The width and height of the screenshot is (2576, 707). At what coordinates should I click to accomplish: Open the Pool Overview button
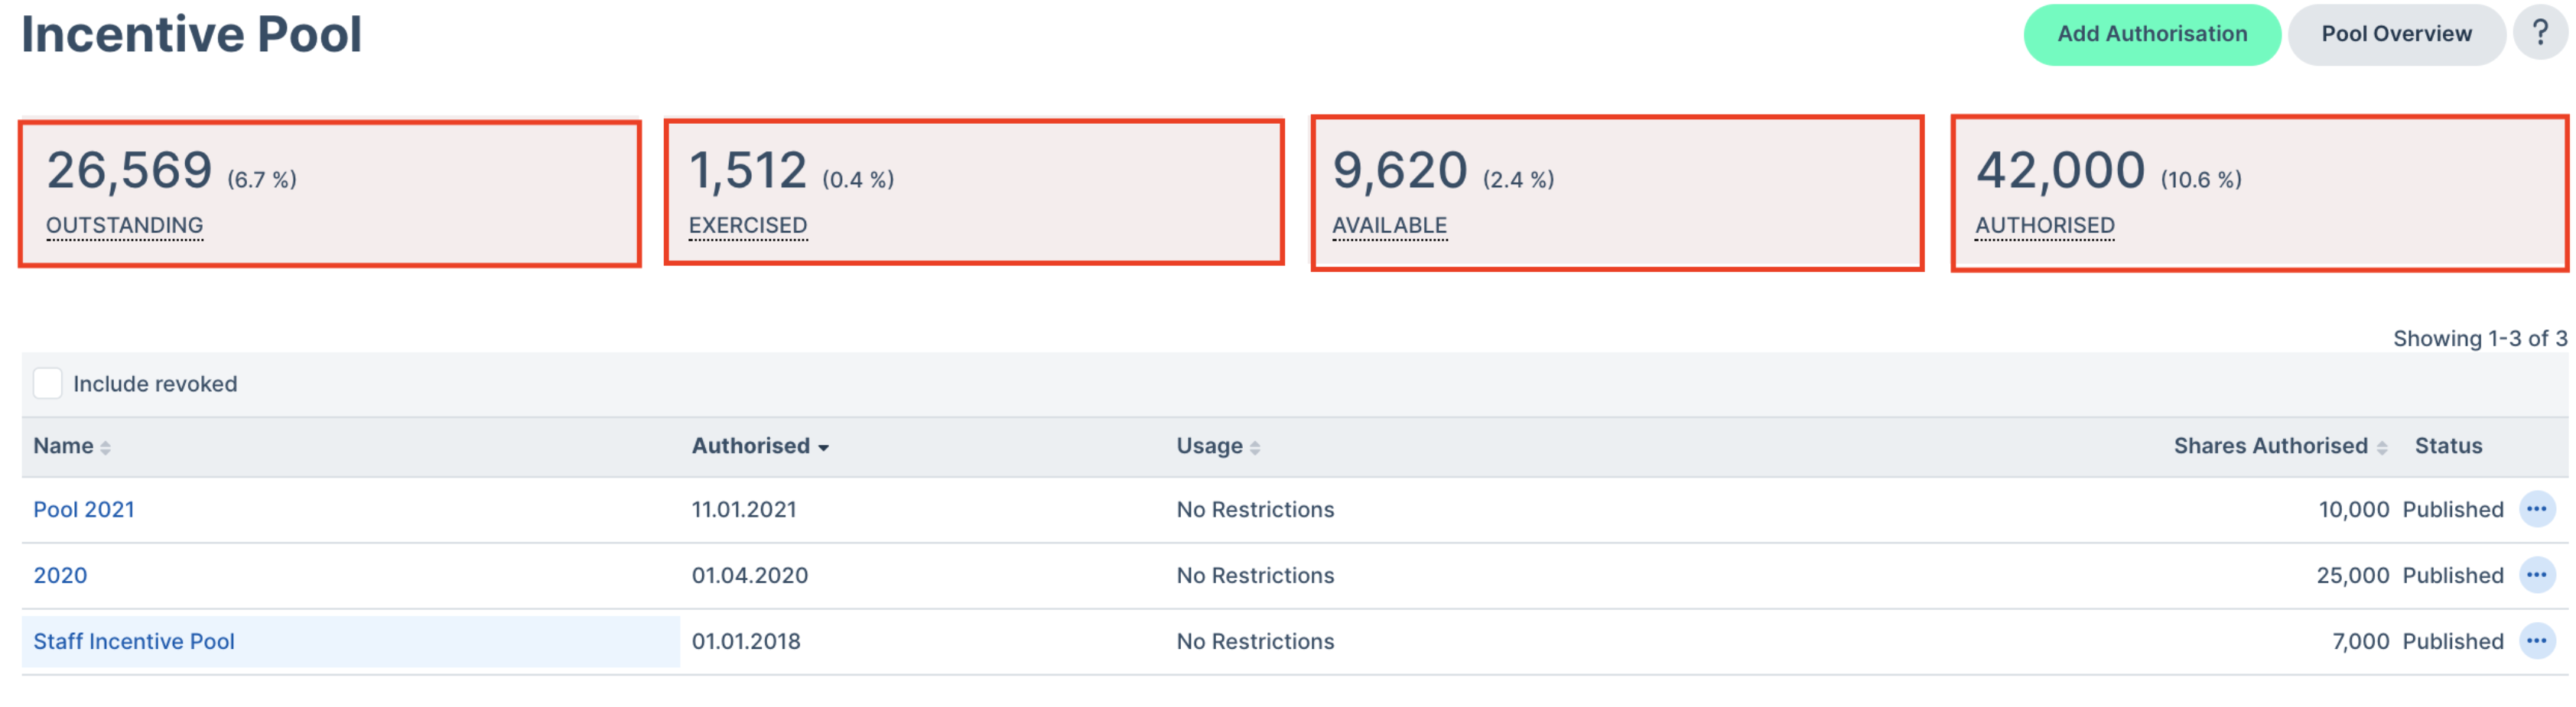(2396, 34)
